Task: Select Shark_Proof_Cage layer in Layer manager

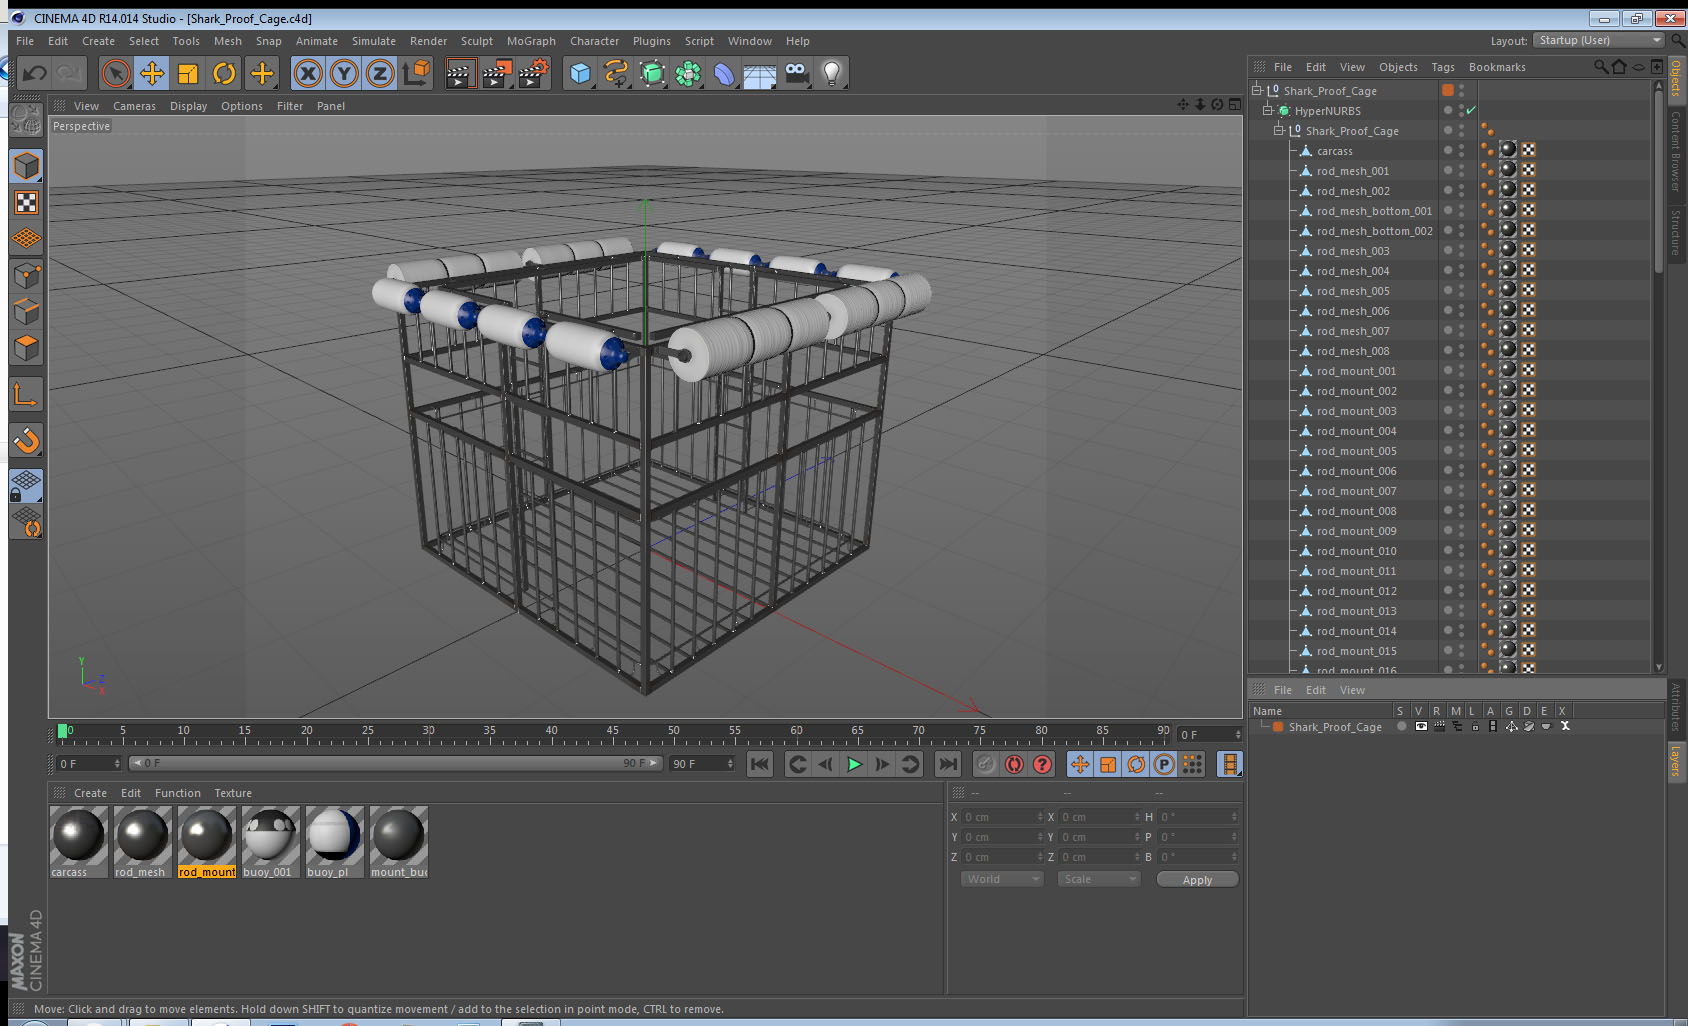Action: click(x=1335, y=727)
